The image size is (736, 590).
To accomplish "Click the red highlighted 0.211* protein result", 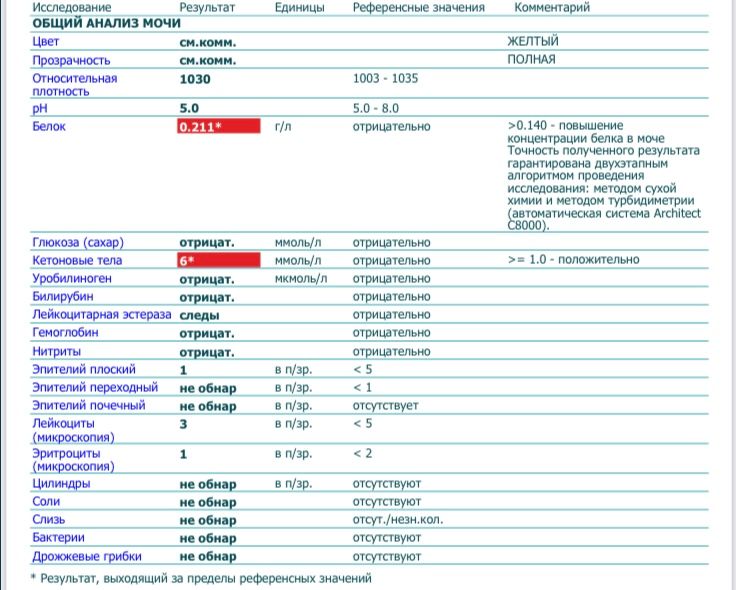I will click(218, 127).
